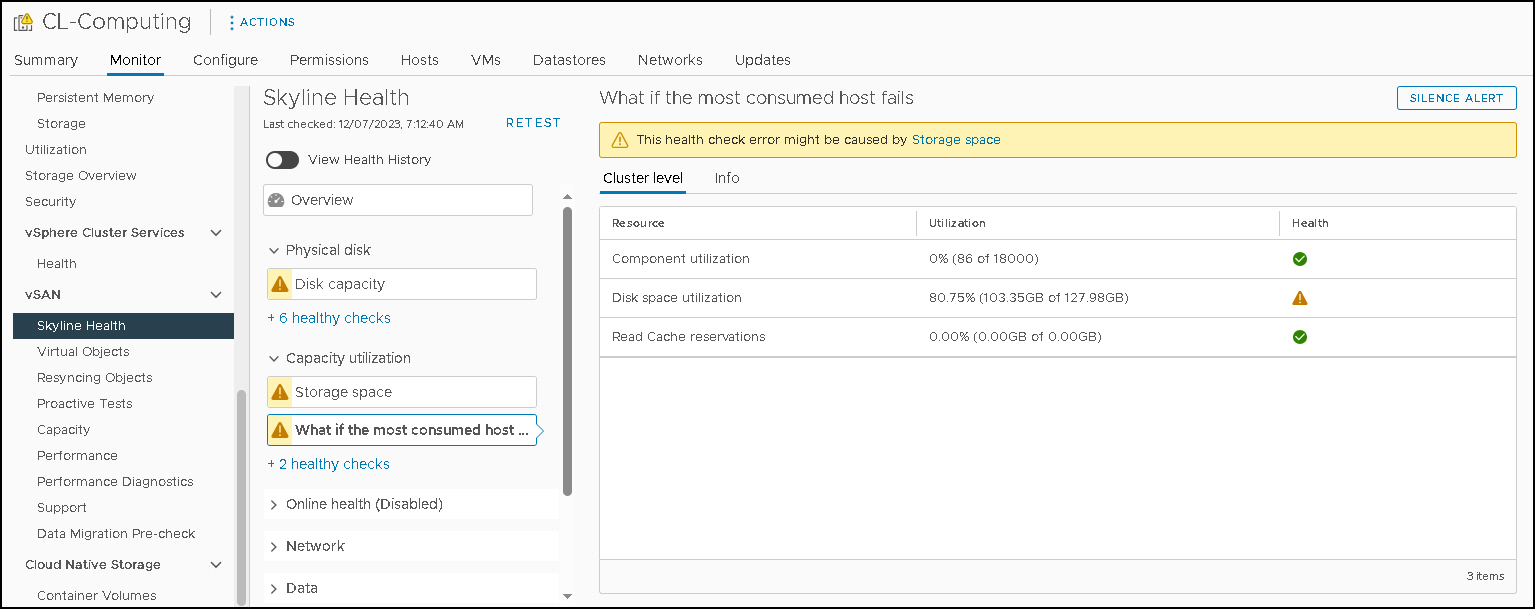Image resolution: width=1535 pixels, height=609 pixels.
Task: Open the Storage space link in banner
Action: [x=955, y=140]
